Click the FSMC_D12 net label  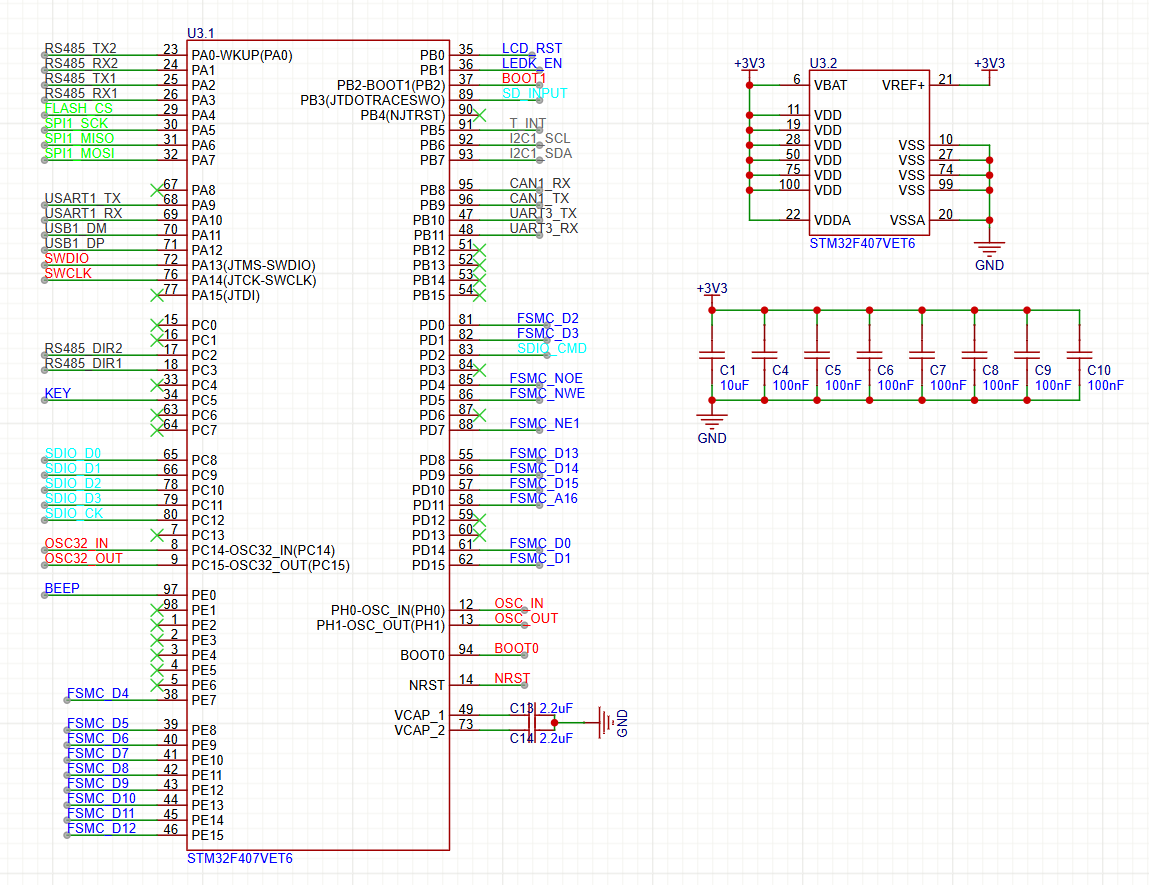101,829
